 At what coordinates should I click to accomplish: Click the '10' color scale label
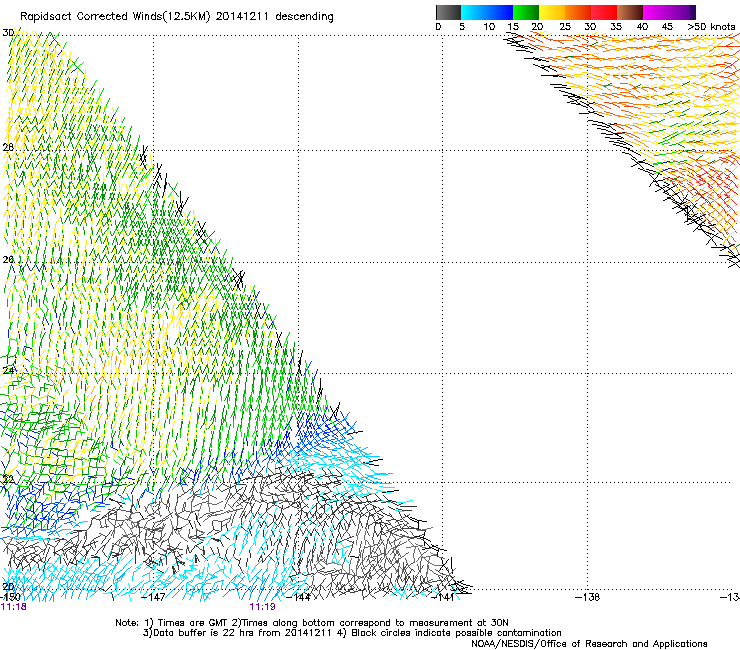coord(489,27)
